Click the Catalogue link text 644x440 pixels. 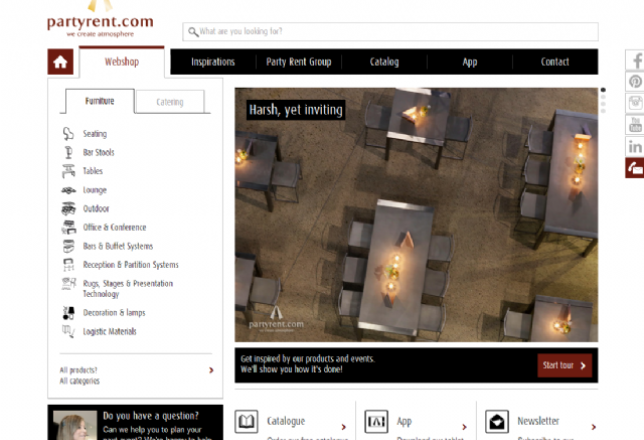[286, 421]
